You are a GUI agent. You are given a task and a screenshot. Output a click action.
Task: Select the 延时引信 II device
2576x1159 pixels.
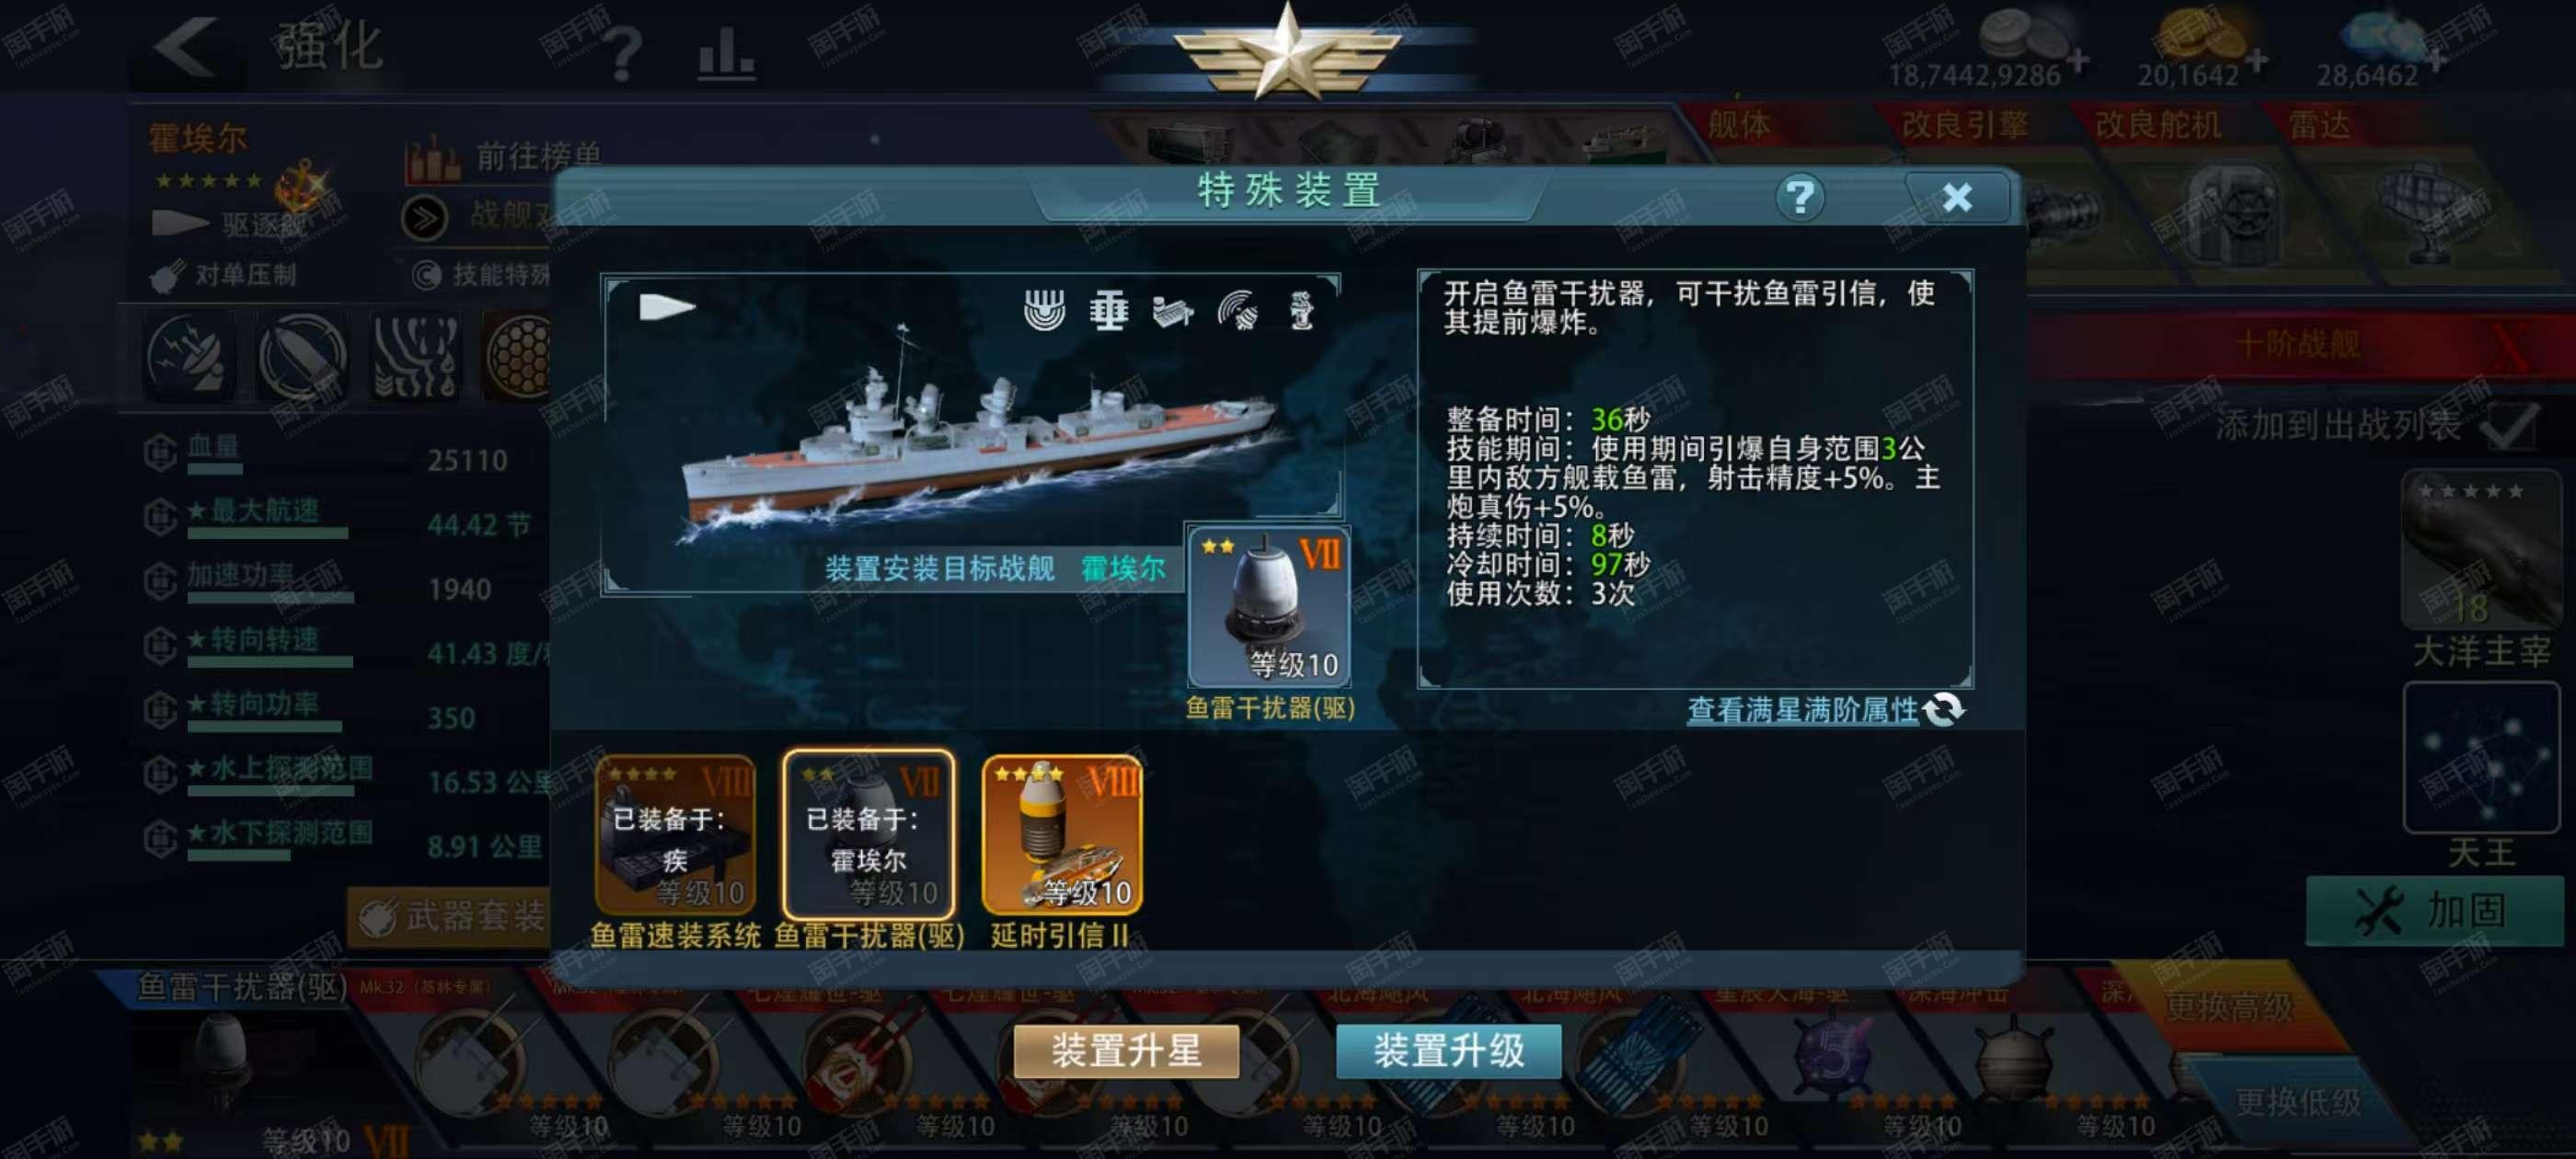point(1062,835)
